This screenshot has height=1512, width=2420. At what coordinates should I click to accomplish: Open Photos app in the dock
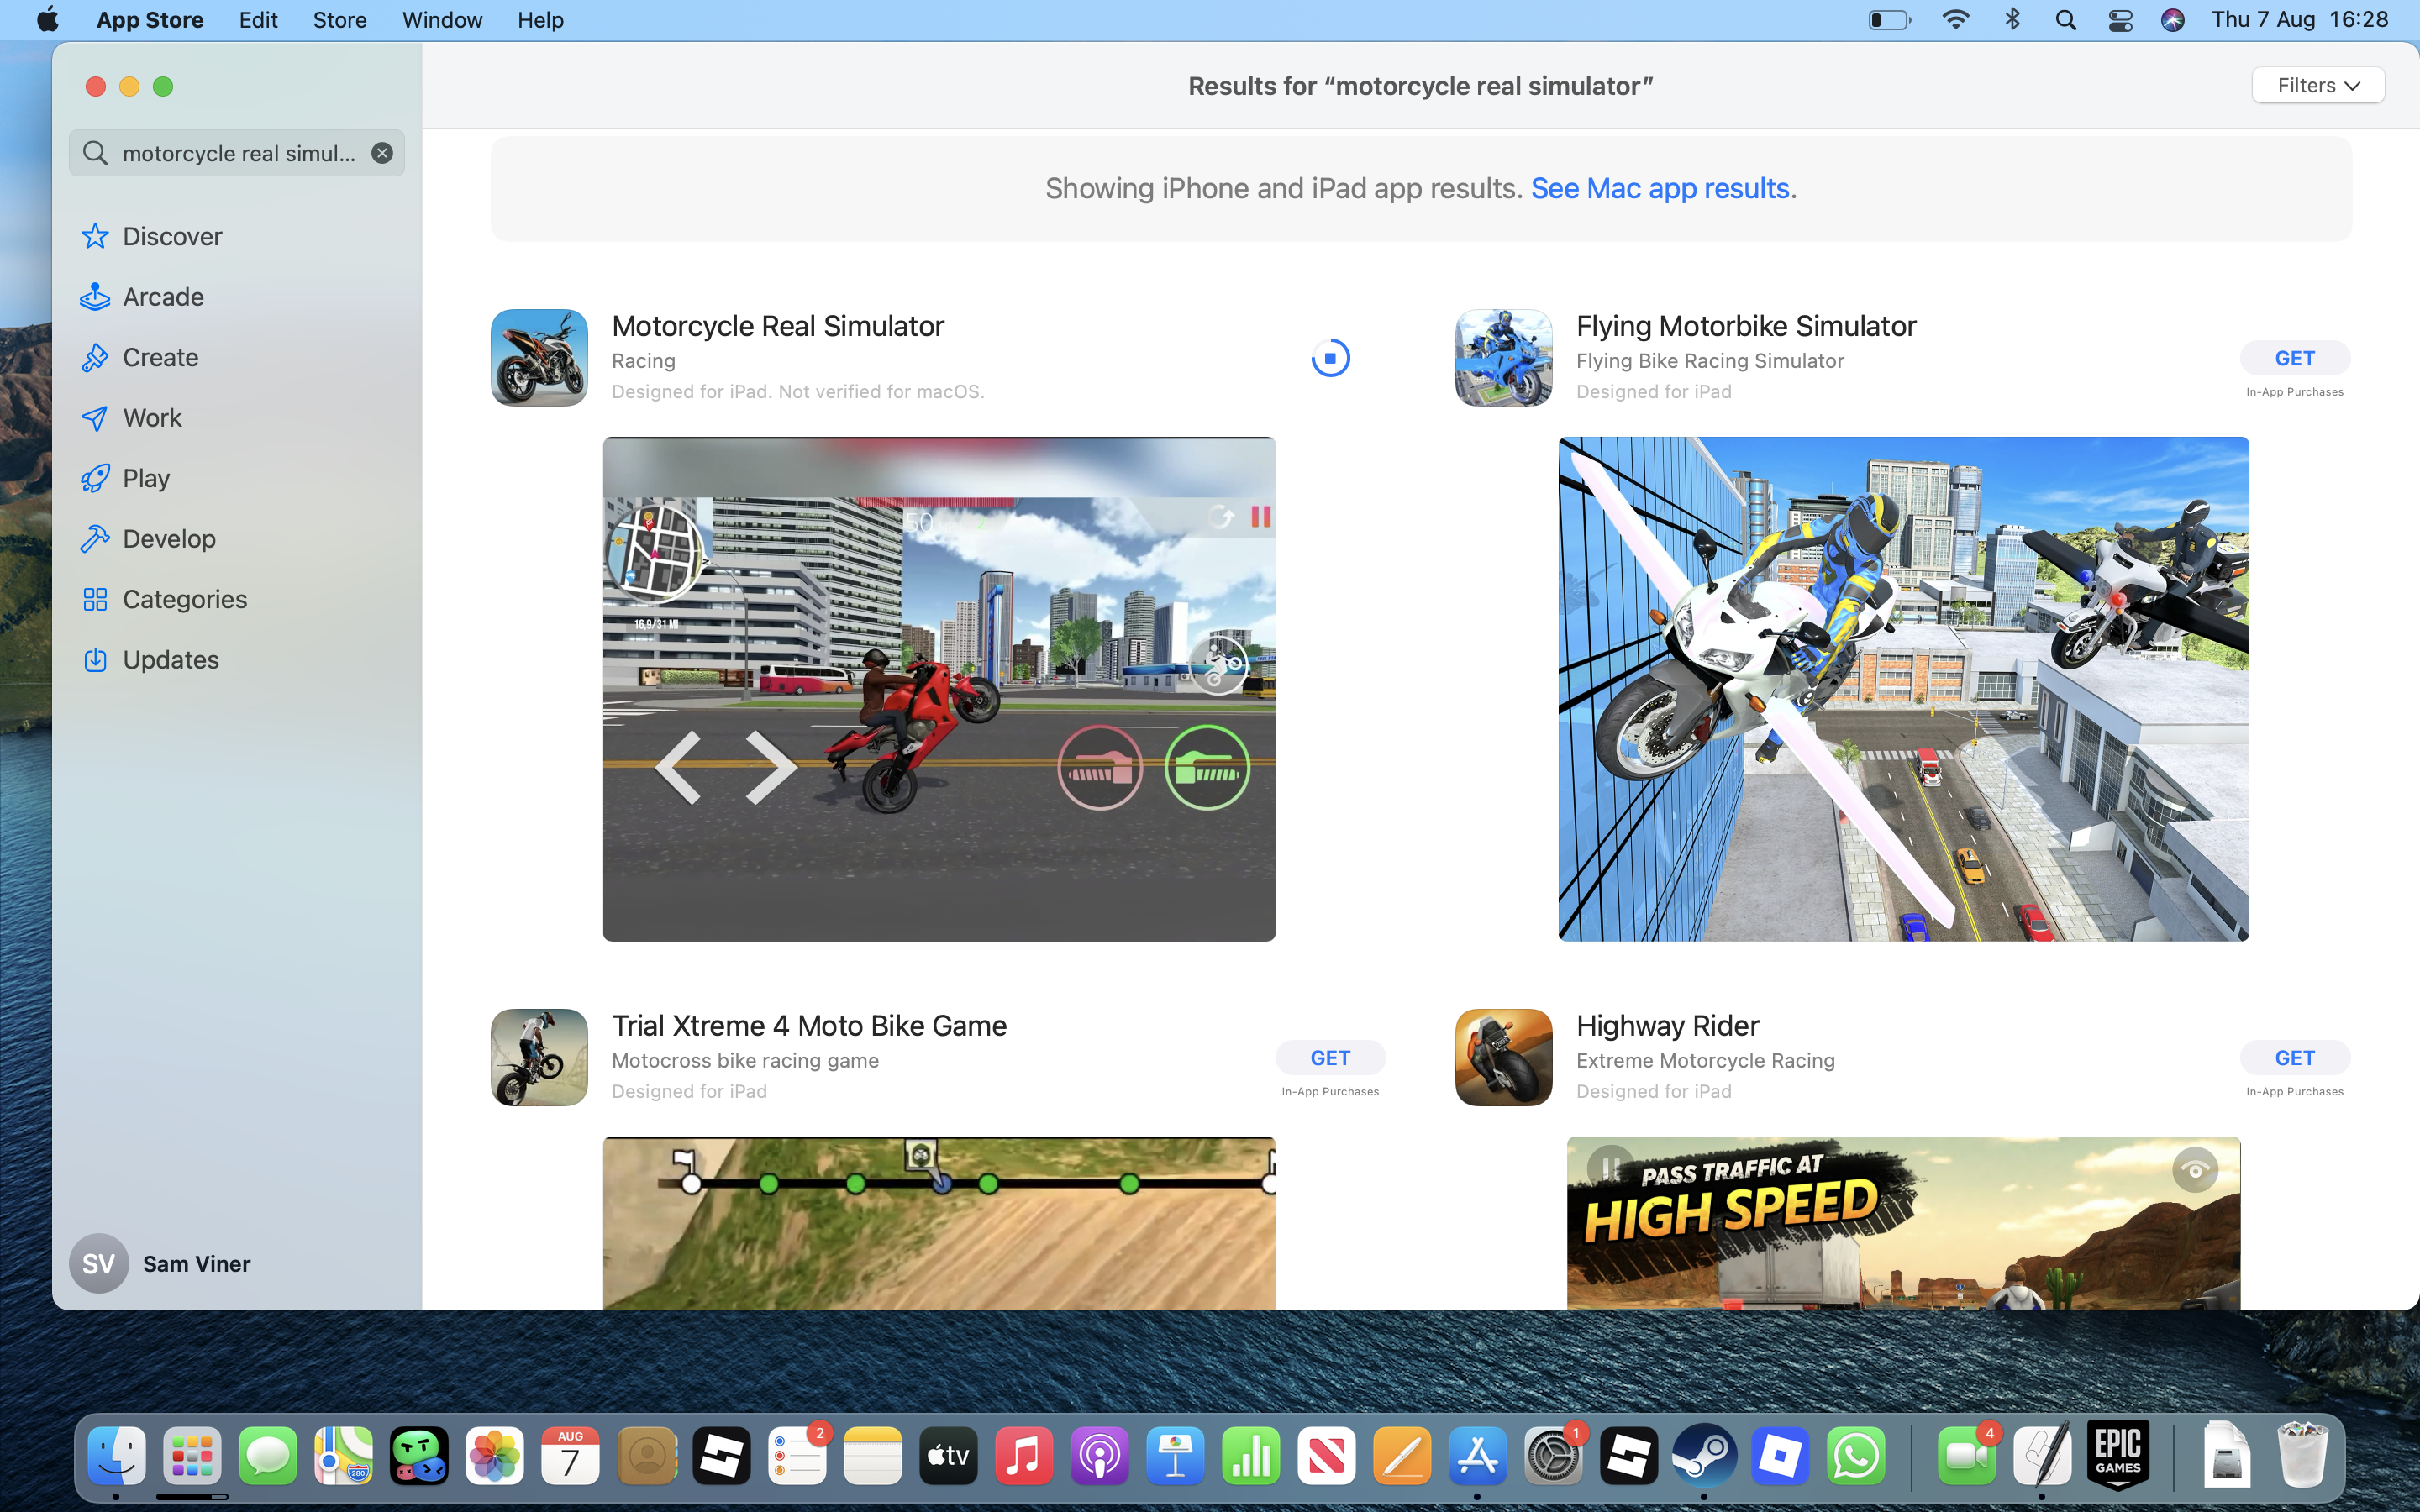[x=495, y=1455]
